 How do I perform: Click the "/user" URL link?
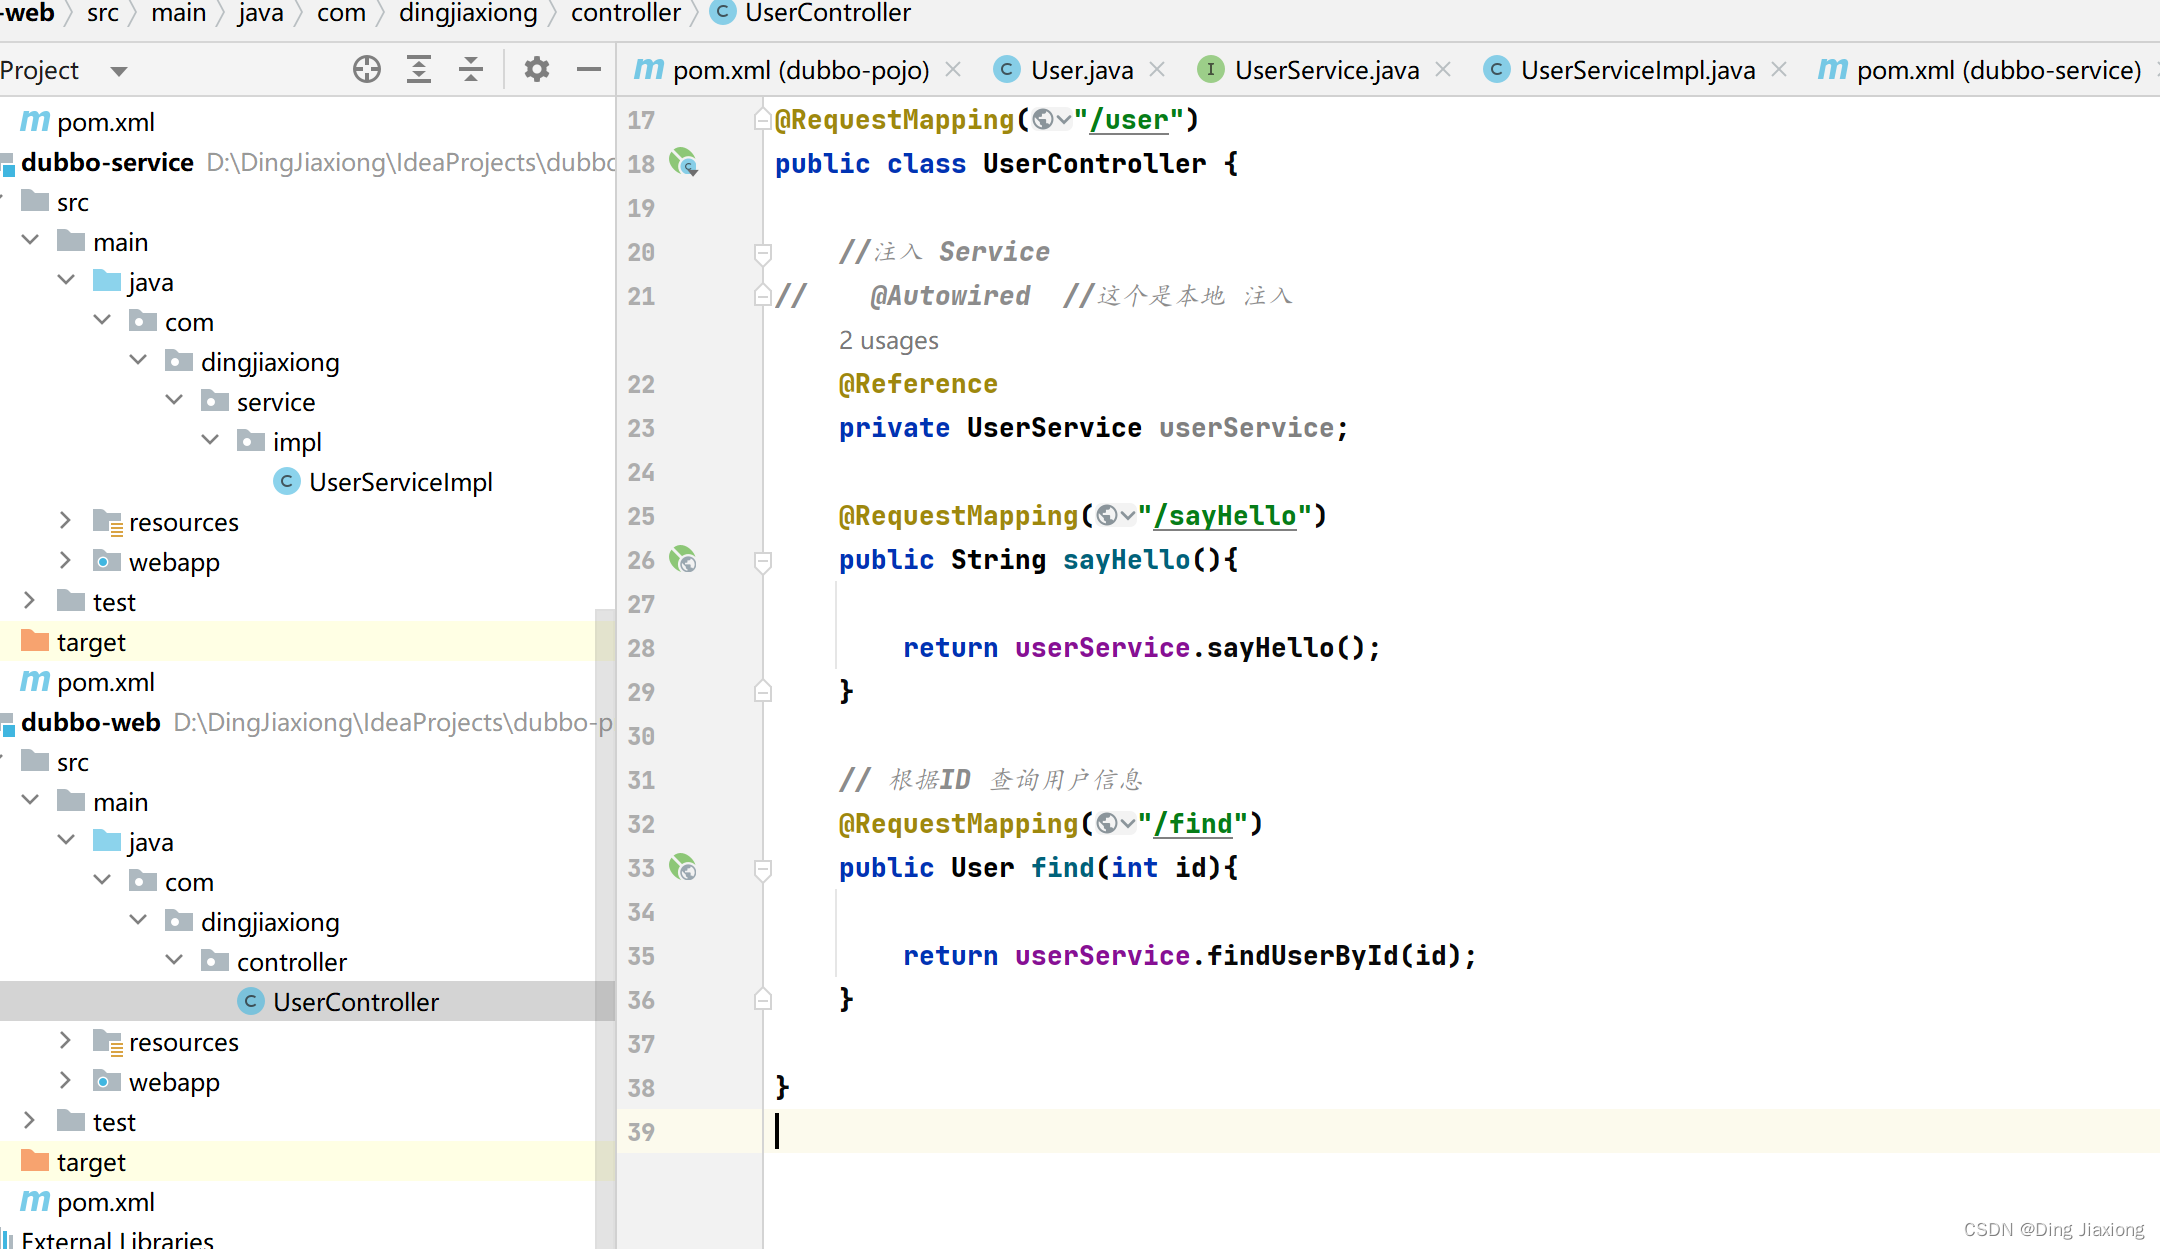[x=1129, y=120]
